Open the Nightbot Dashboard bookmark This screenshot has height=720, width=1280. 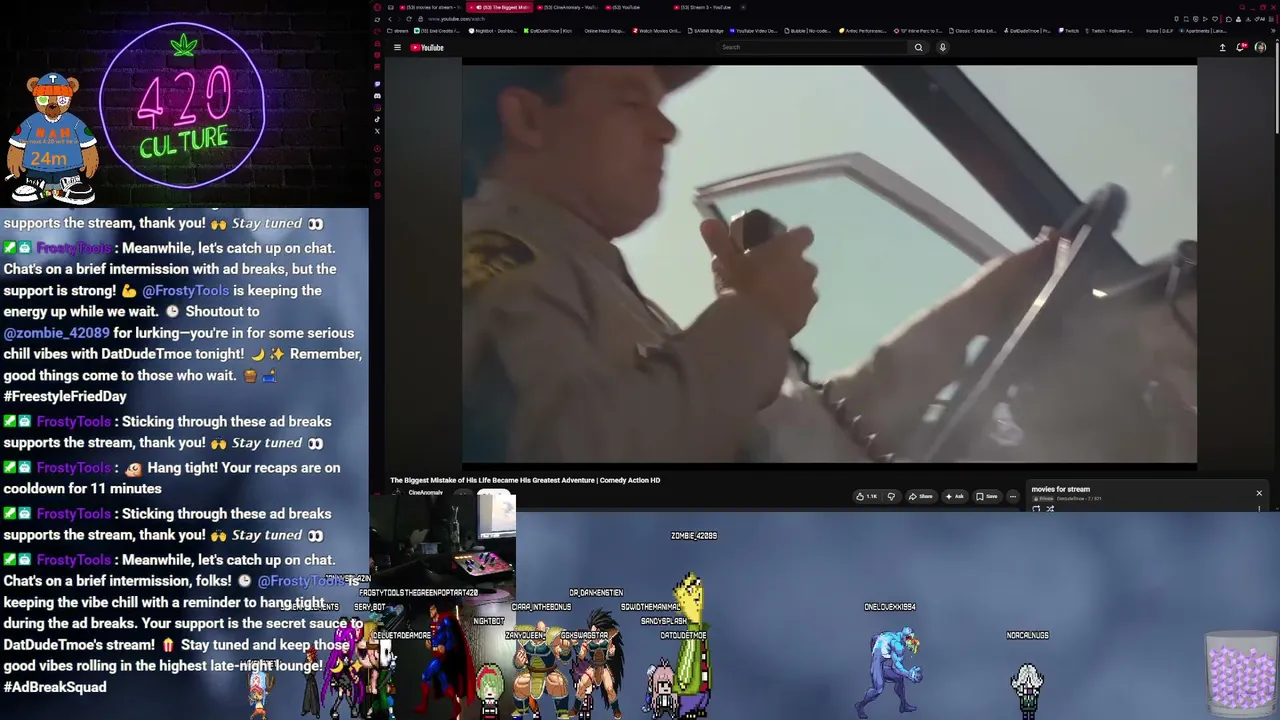(x=493, y=31)
